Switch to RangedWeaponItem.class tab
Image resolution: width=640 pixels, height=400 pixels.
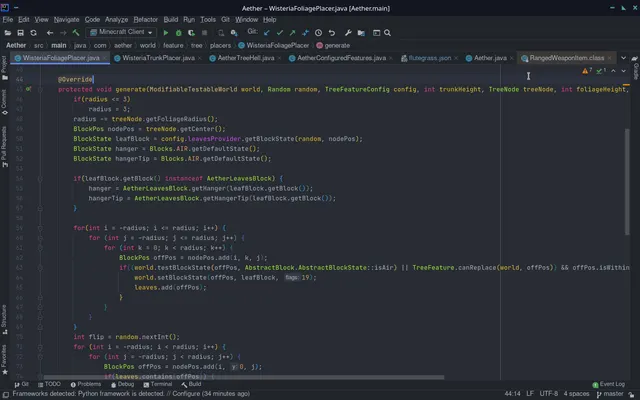[x=567, y=58]
